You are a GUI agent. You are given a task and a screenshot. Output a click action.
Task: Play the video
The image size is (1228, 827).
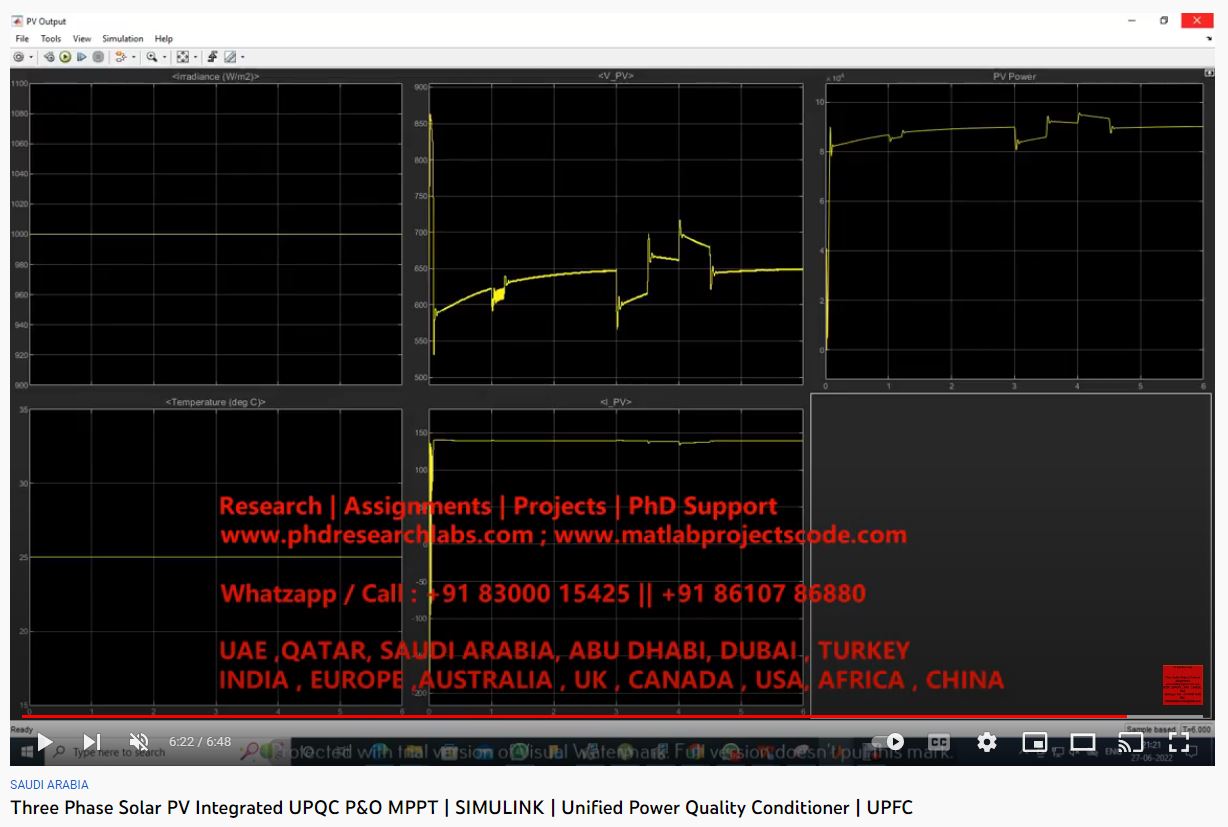pos(45,742)
